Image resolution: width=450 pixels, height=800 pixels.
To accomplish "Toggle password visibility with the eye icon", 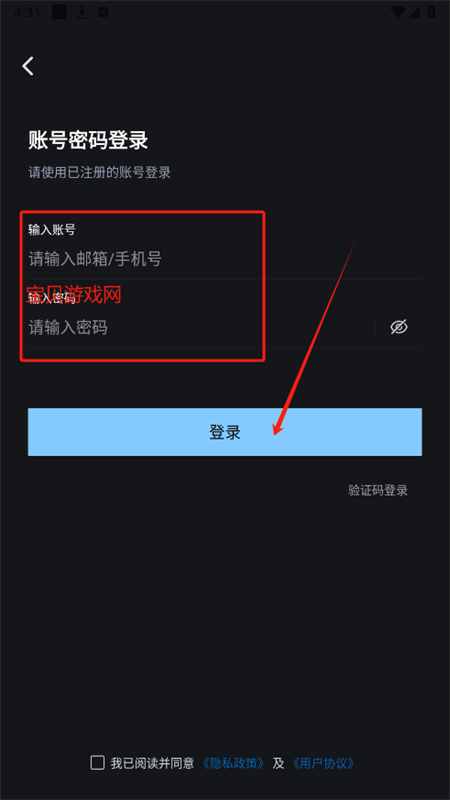I will click(399, 327).
